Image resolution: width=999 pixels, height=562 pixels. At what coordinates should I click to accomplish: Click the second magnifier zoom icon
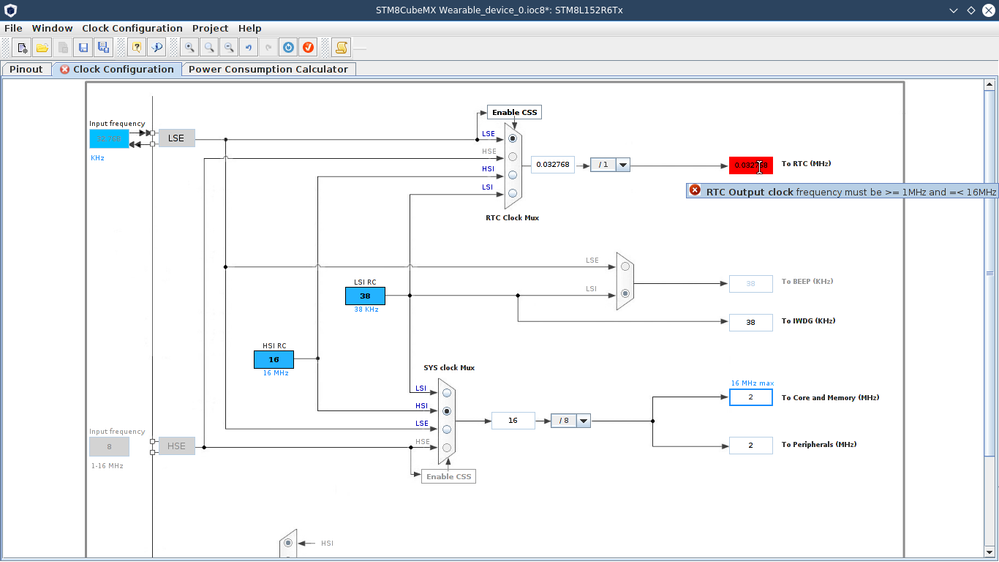209,48
